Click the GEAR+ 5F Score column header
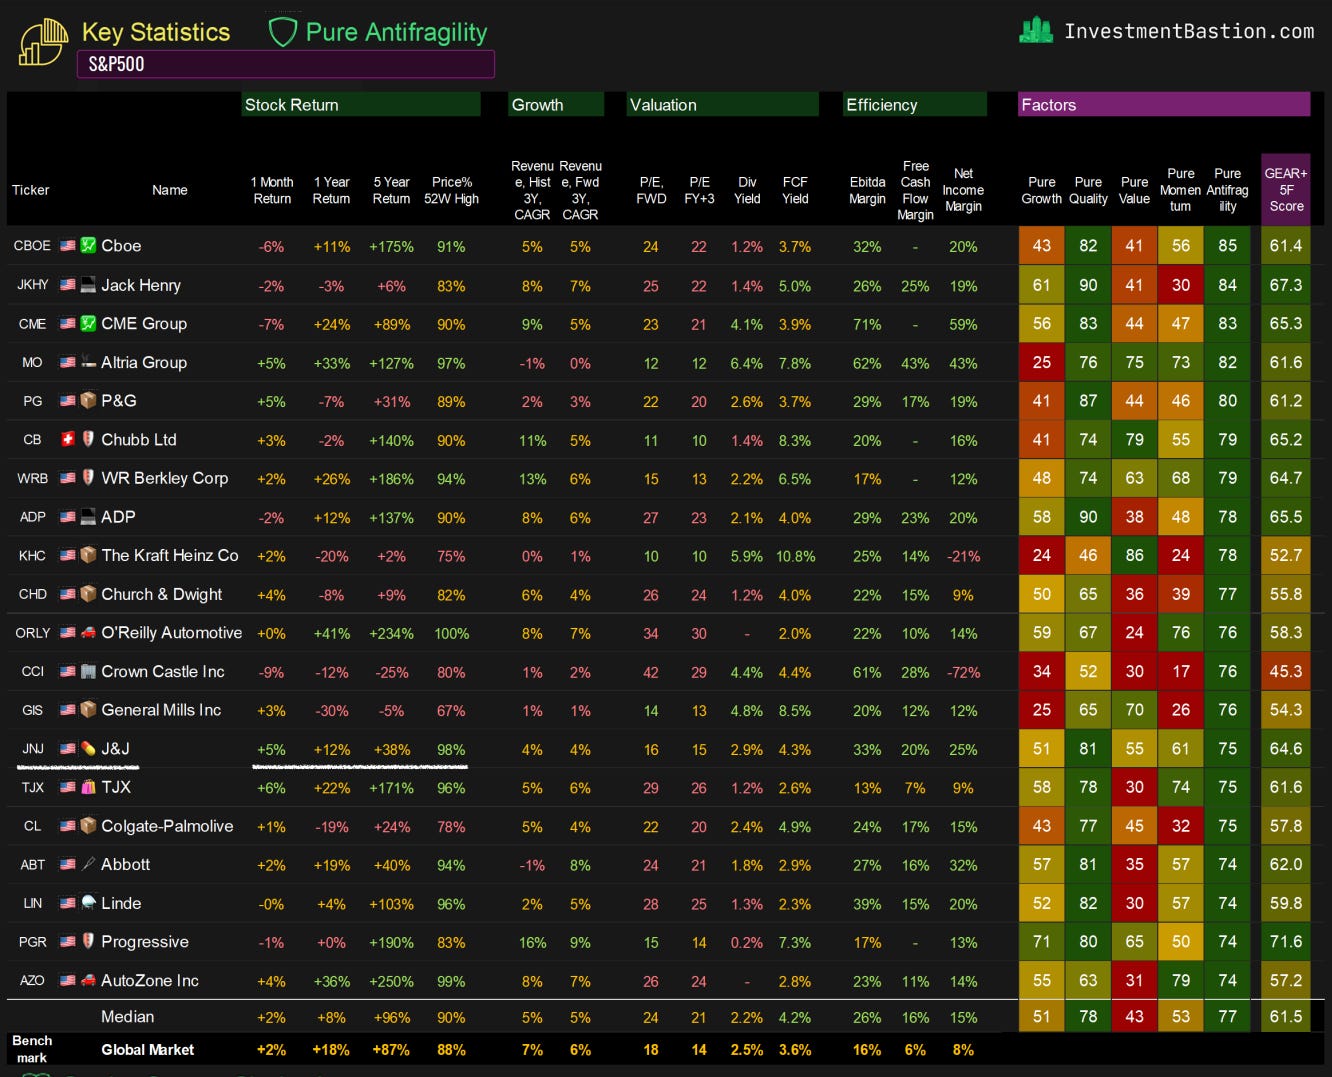Screen dimensions: 1332x1077 tap(1286, 190)
